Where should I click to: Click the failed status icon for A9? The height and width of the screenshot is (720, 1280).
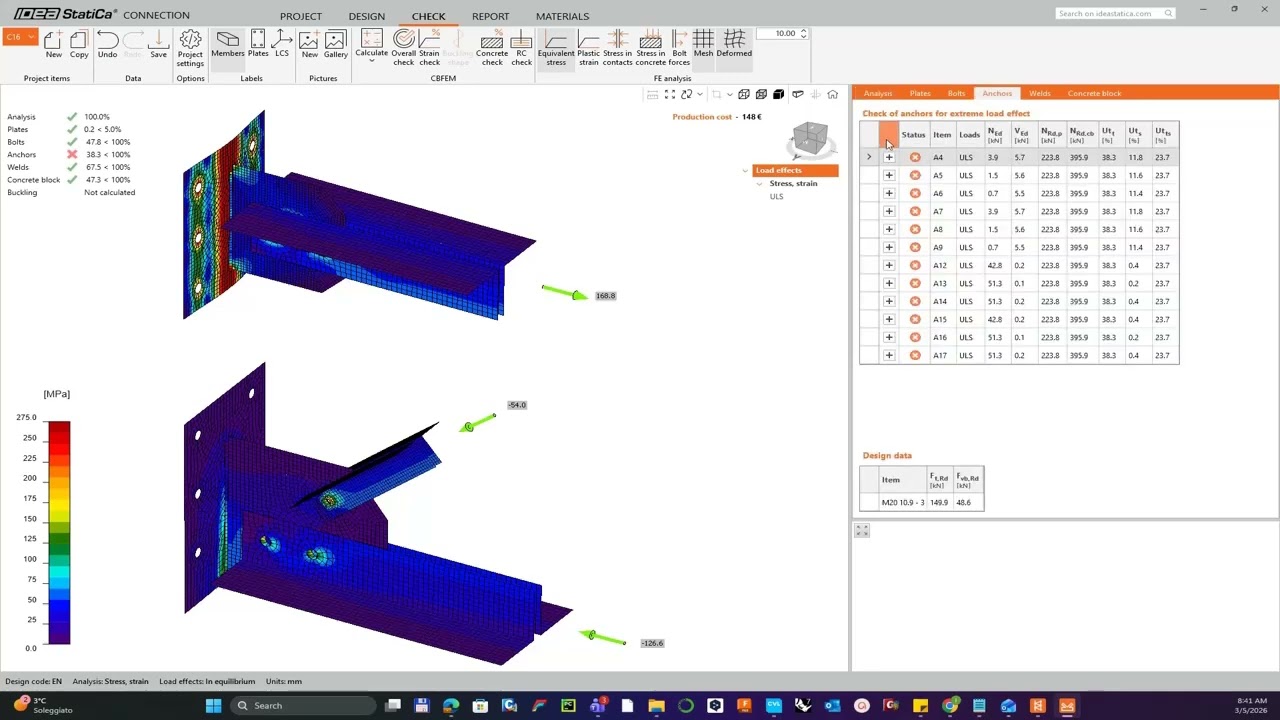[x=915, y=247]
